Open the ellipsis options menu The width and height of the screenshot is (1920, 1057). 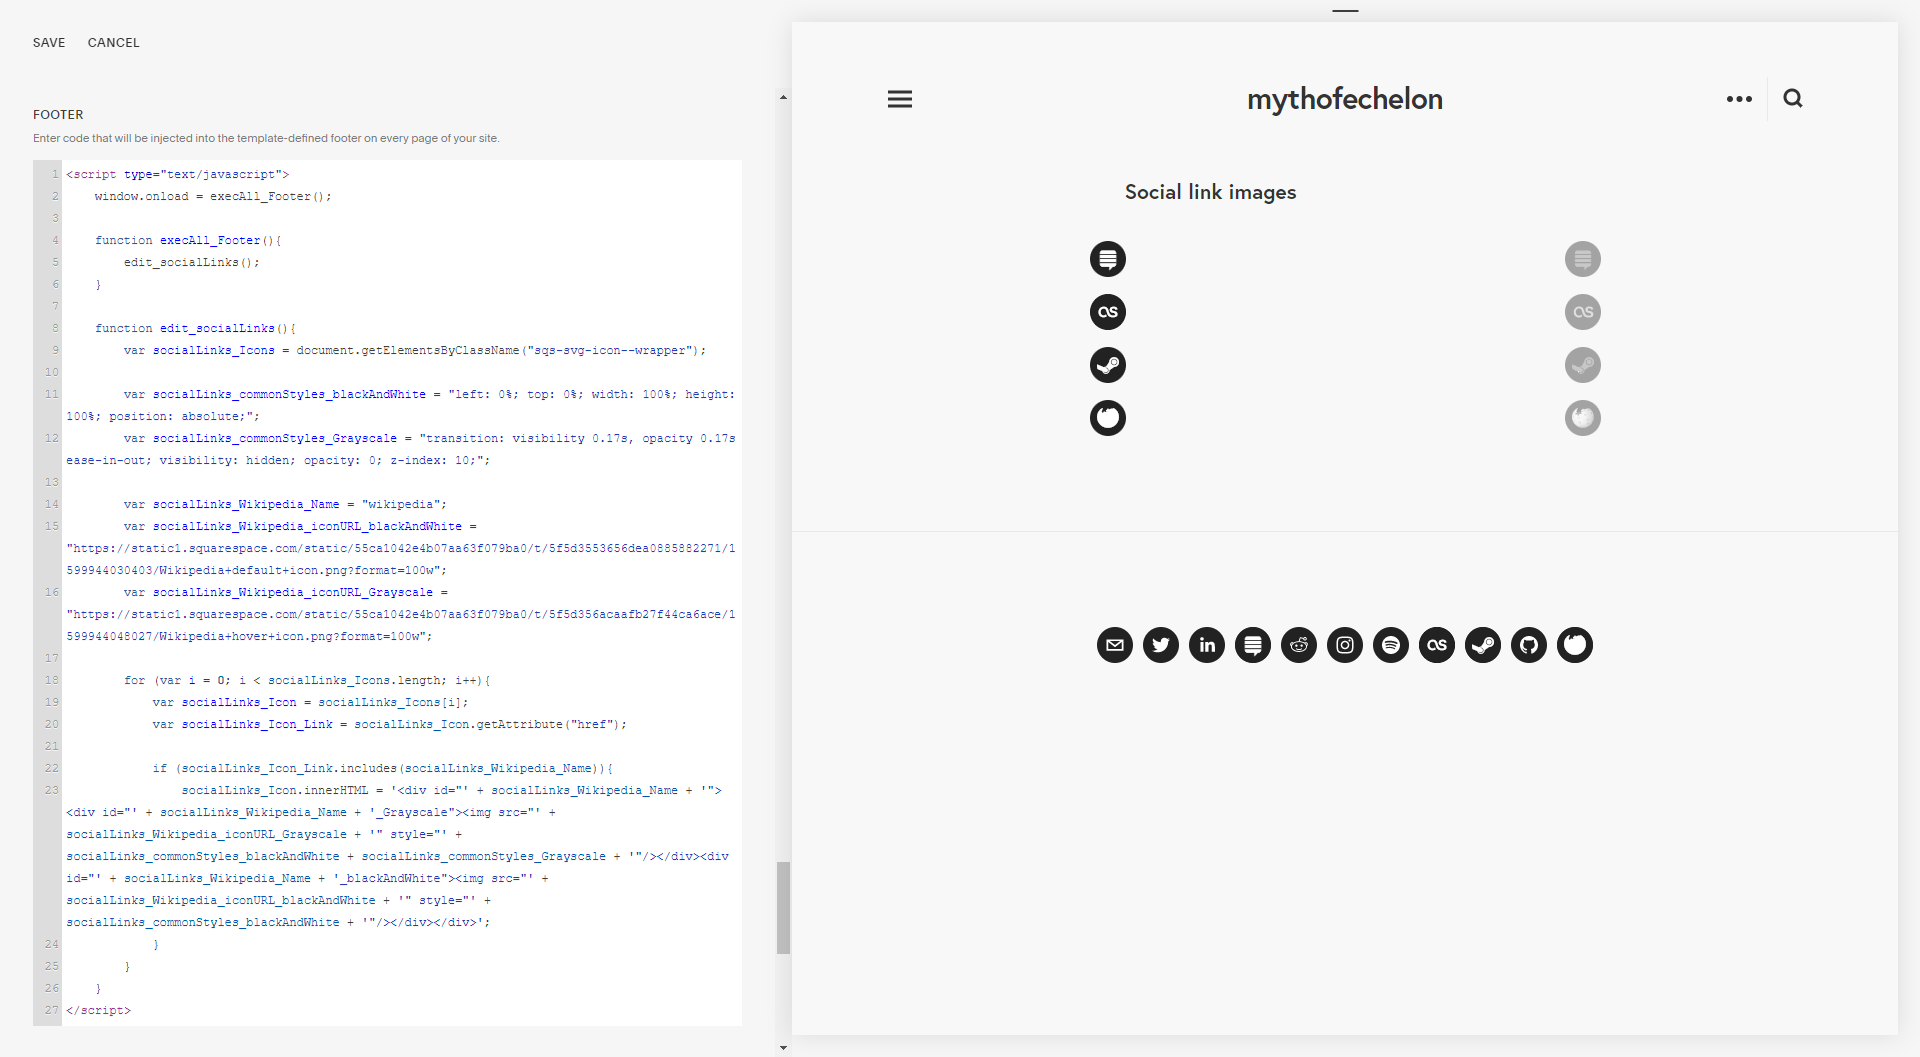1739,98
